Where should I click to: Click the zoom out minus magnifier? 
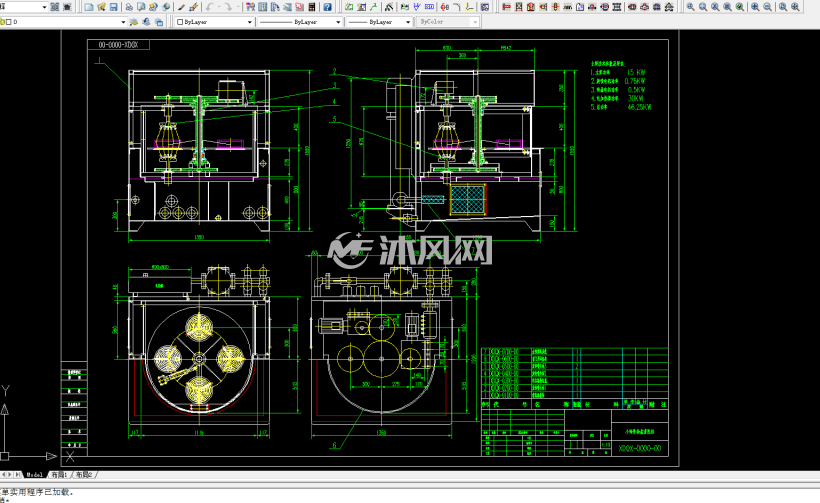(767, 7)
